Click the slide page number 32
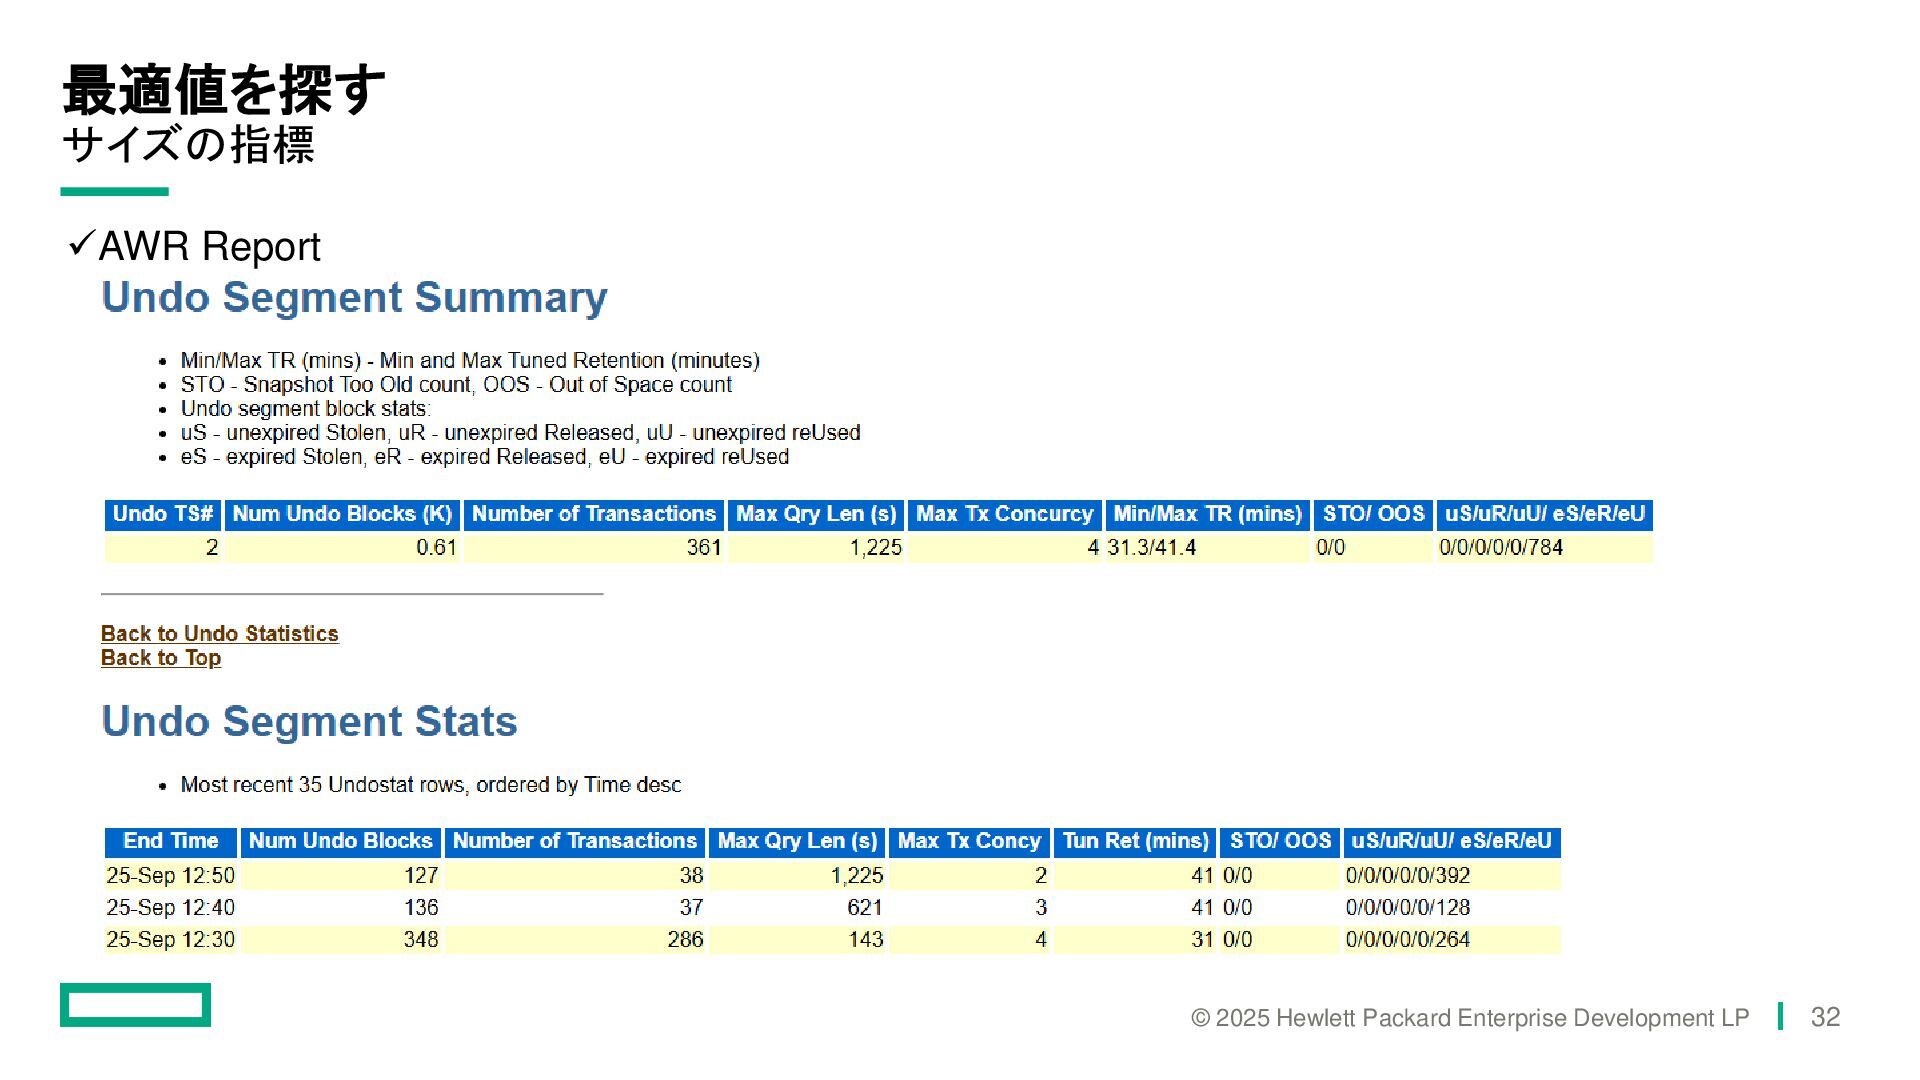Screen dimensions: 1920x1080 [x=1825, y=1017]
